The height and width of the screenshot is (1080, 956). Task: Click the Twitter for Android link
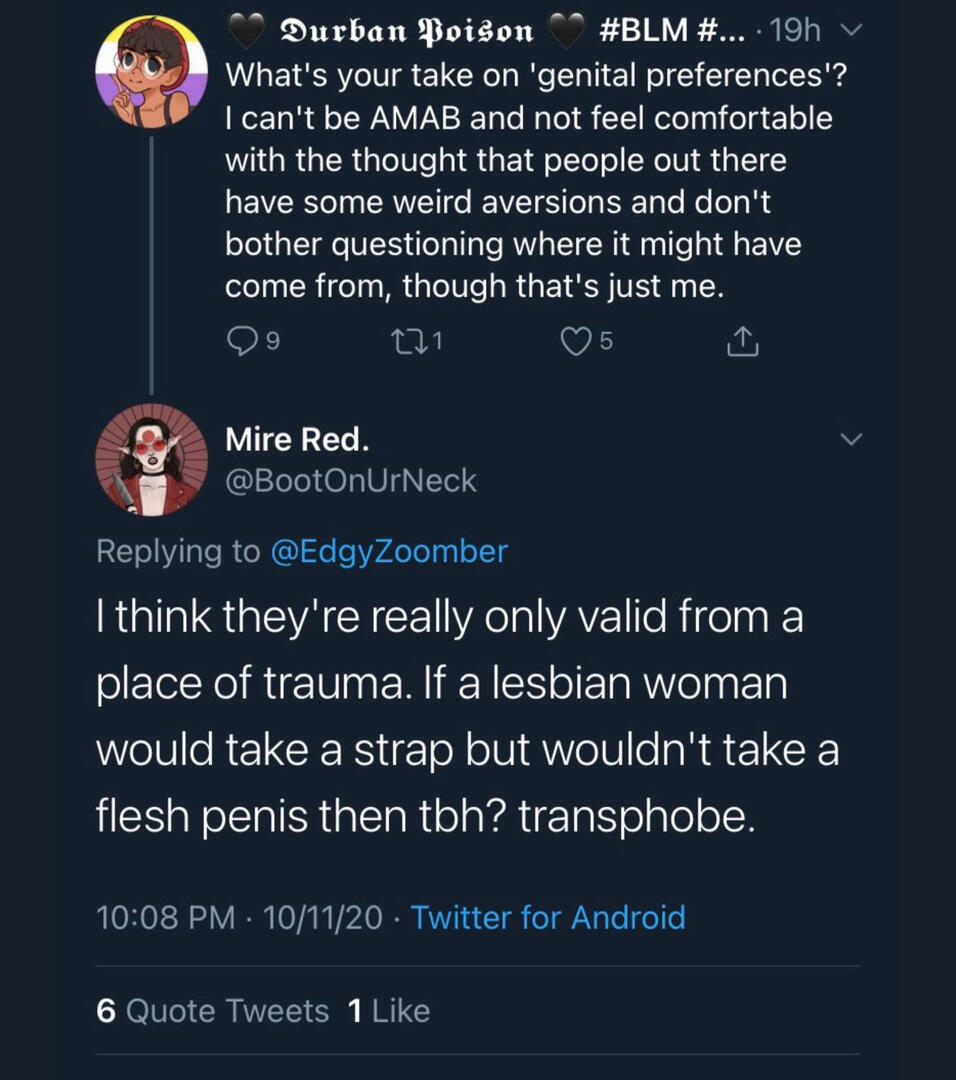point(548,917)
